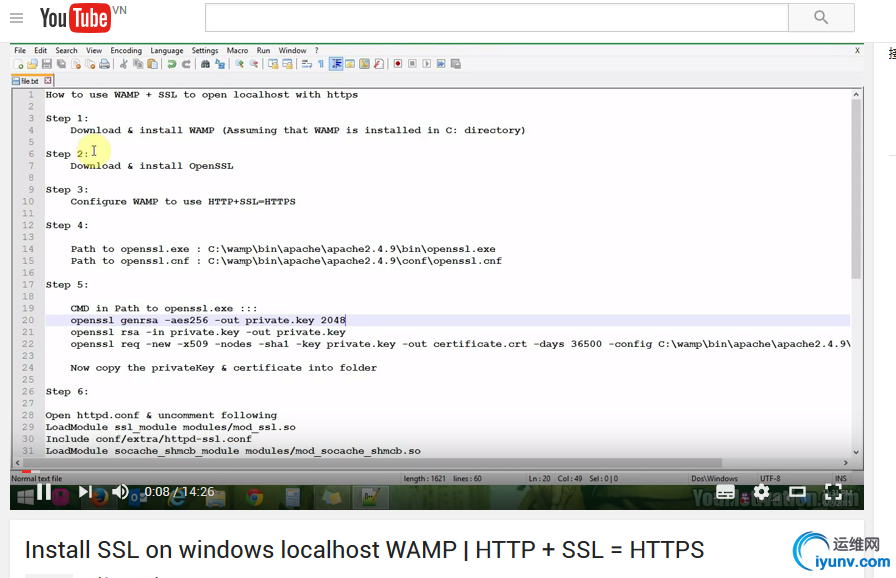Open the Encoding menu
Screen dimensions: 896x578
pos(126,50)
